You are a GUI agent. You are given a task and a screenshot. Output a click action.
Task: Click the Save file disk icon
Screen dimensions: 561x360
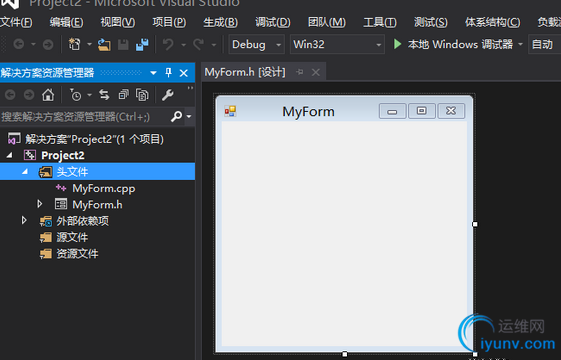(x=123, y=45)
